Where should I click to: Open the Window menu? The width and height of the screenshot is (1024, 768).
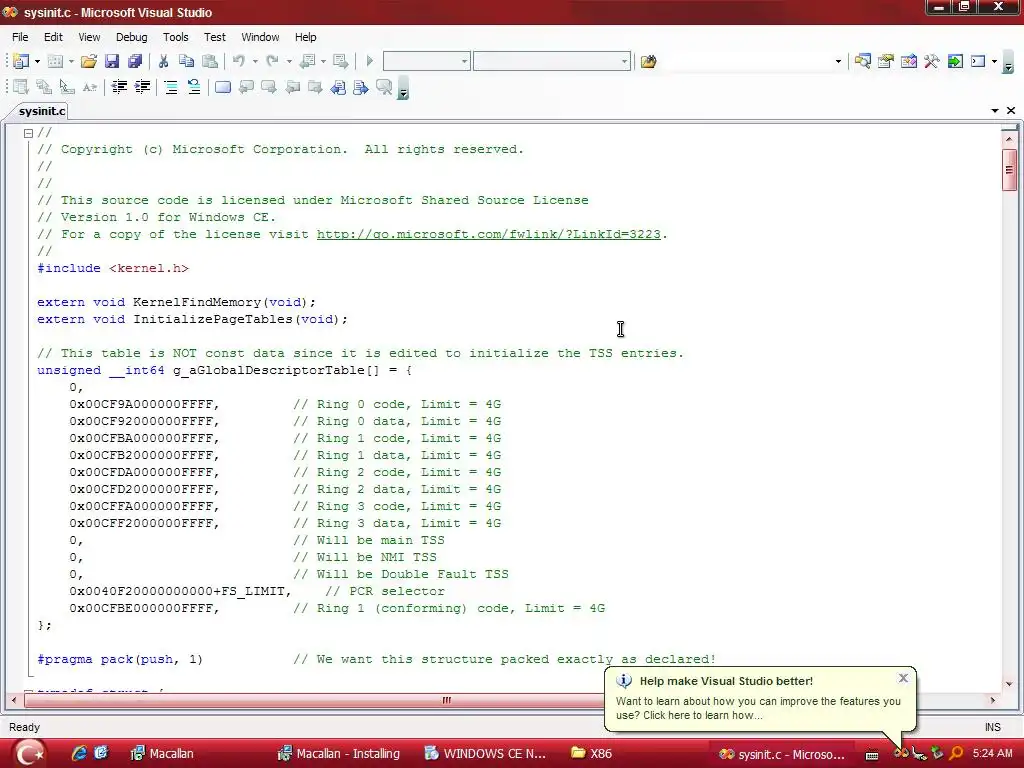pyautogui.click(x=260, y=37)
